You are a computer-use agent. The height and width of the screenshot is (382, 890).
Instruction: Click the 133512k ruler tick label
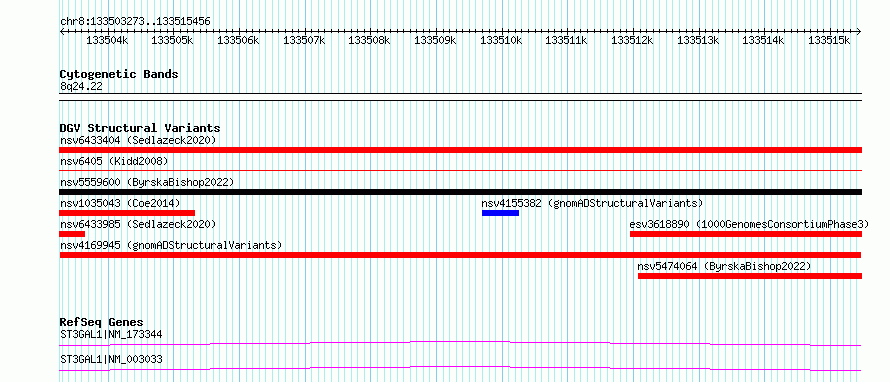[632, 40]
